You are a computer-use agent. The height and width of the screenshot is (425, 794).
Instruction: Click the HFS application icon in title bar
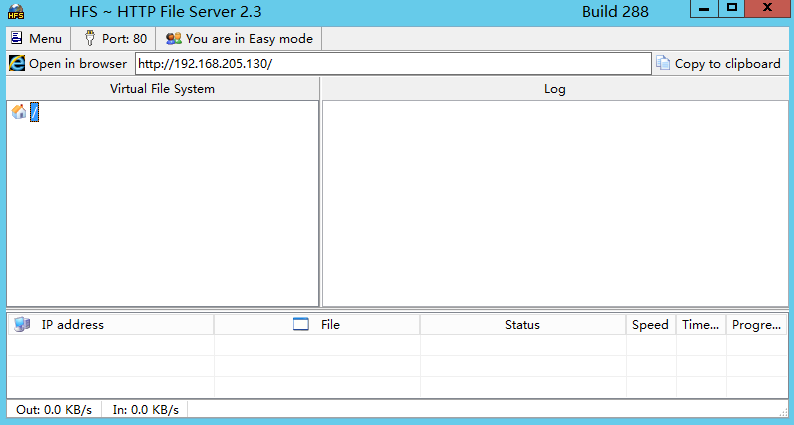[x=16, y=11]
